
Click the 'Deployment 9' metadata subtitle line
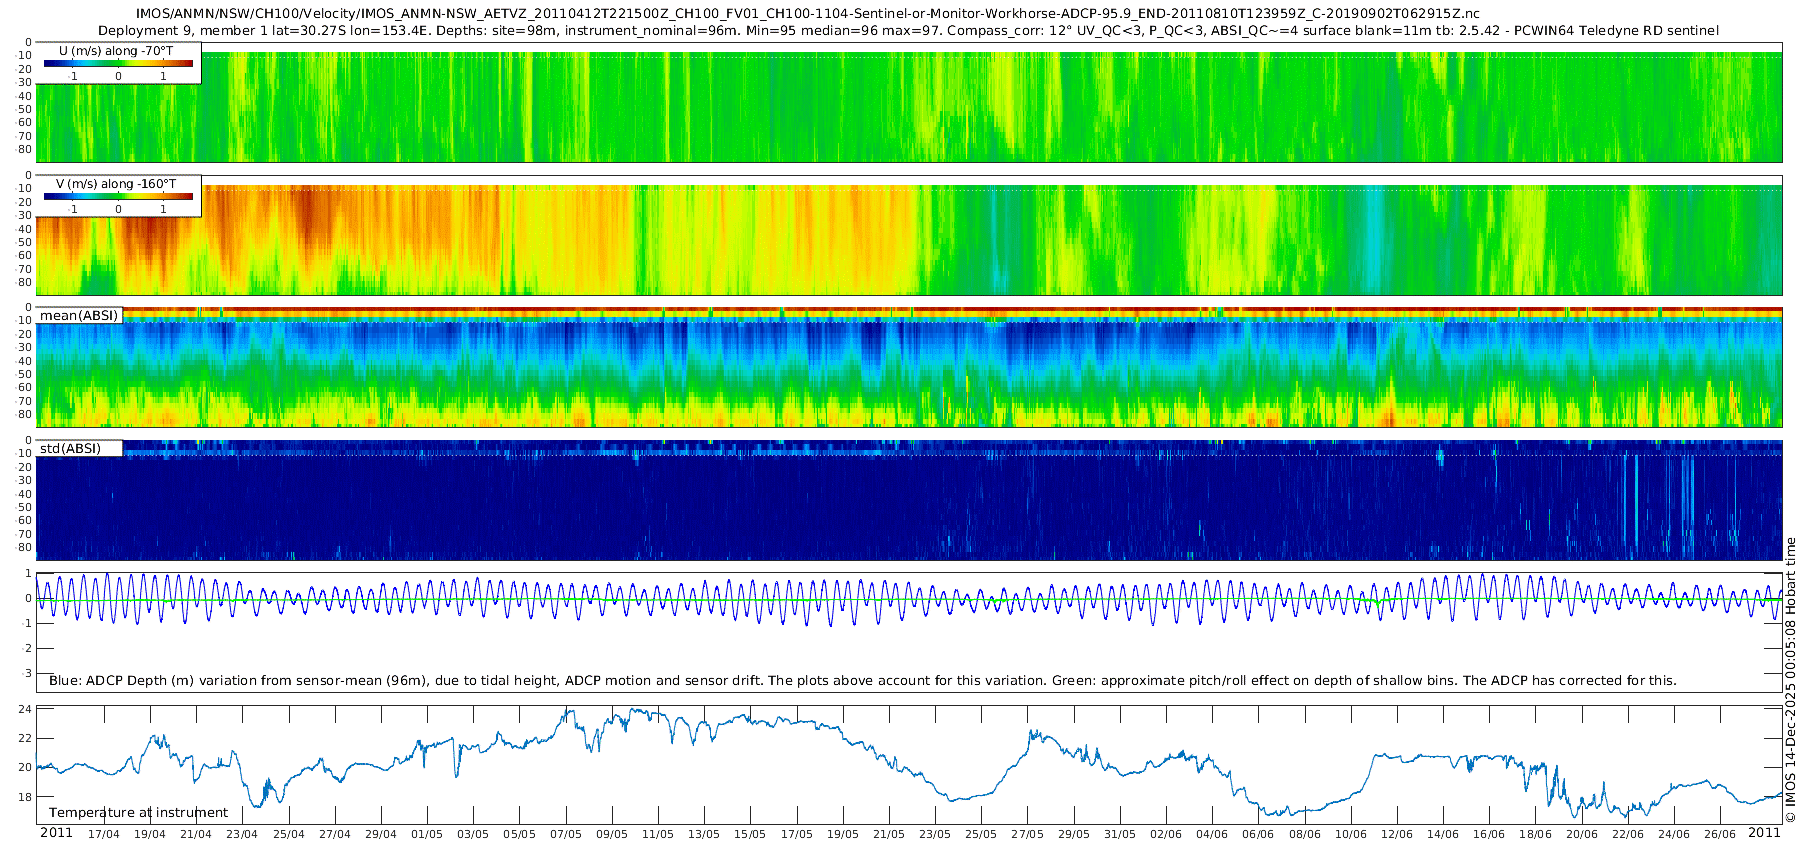(908, 31)
